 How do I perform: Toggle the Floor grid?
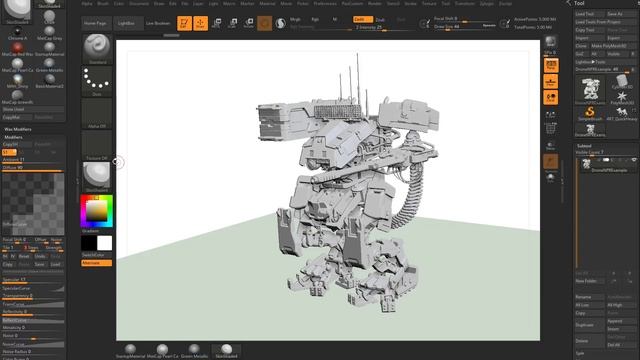point(551,81)
